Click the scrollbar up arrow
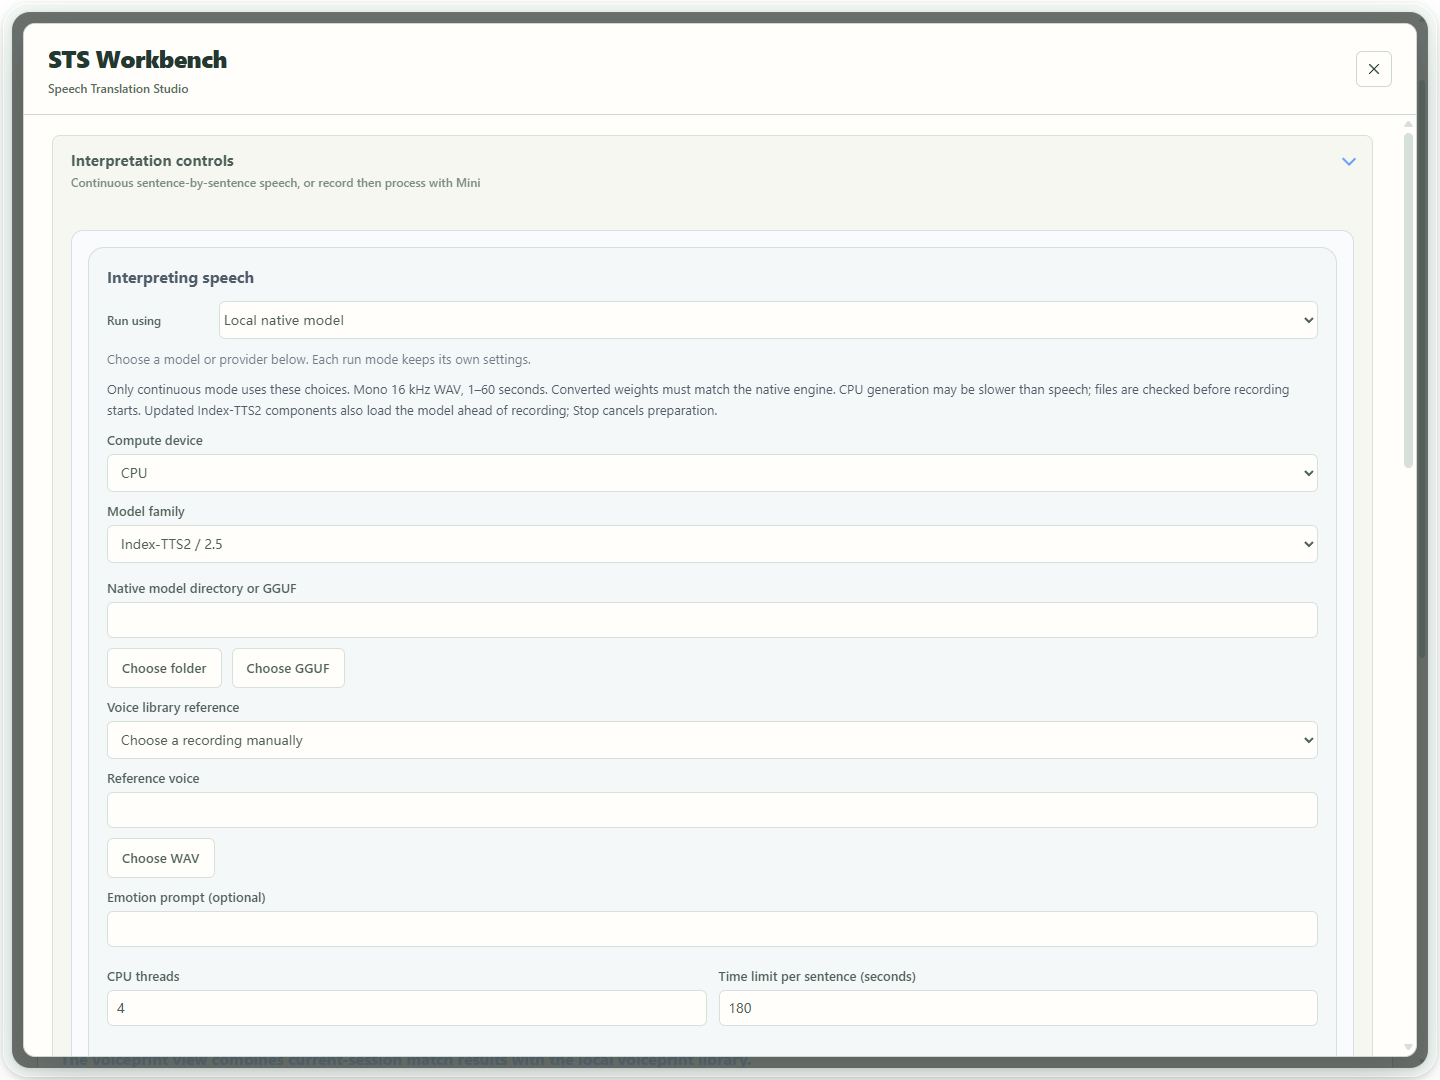This screenshot has width=1440, height=1080. pyautogui.click(x=1408, y=124)
